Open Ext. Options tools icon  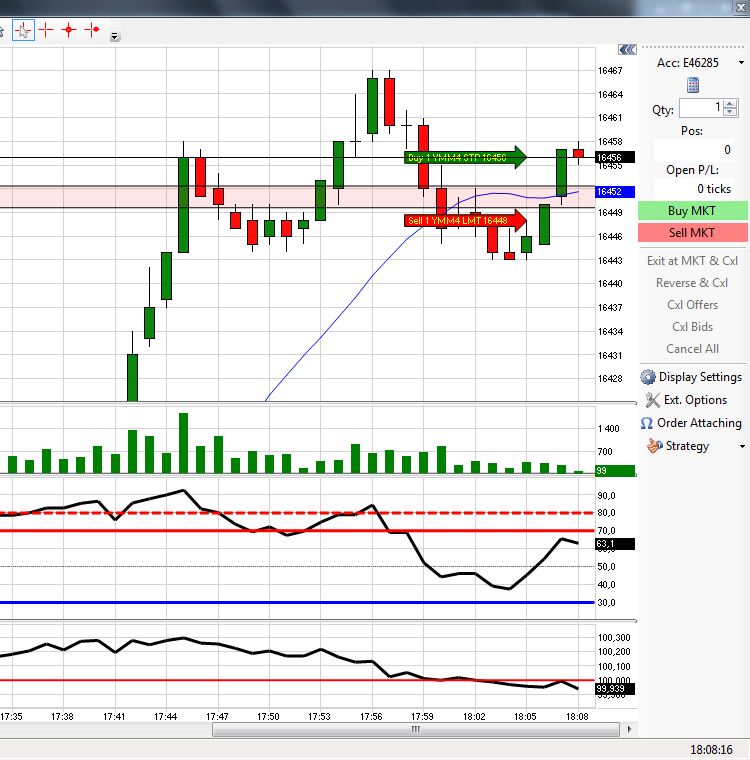coord(652,400)
